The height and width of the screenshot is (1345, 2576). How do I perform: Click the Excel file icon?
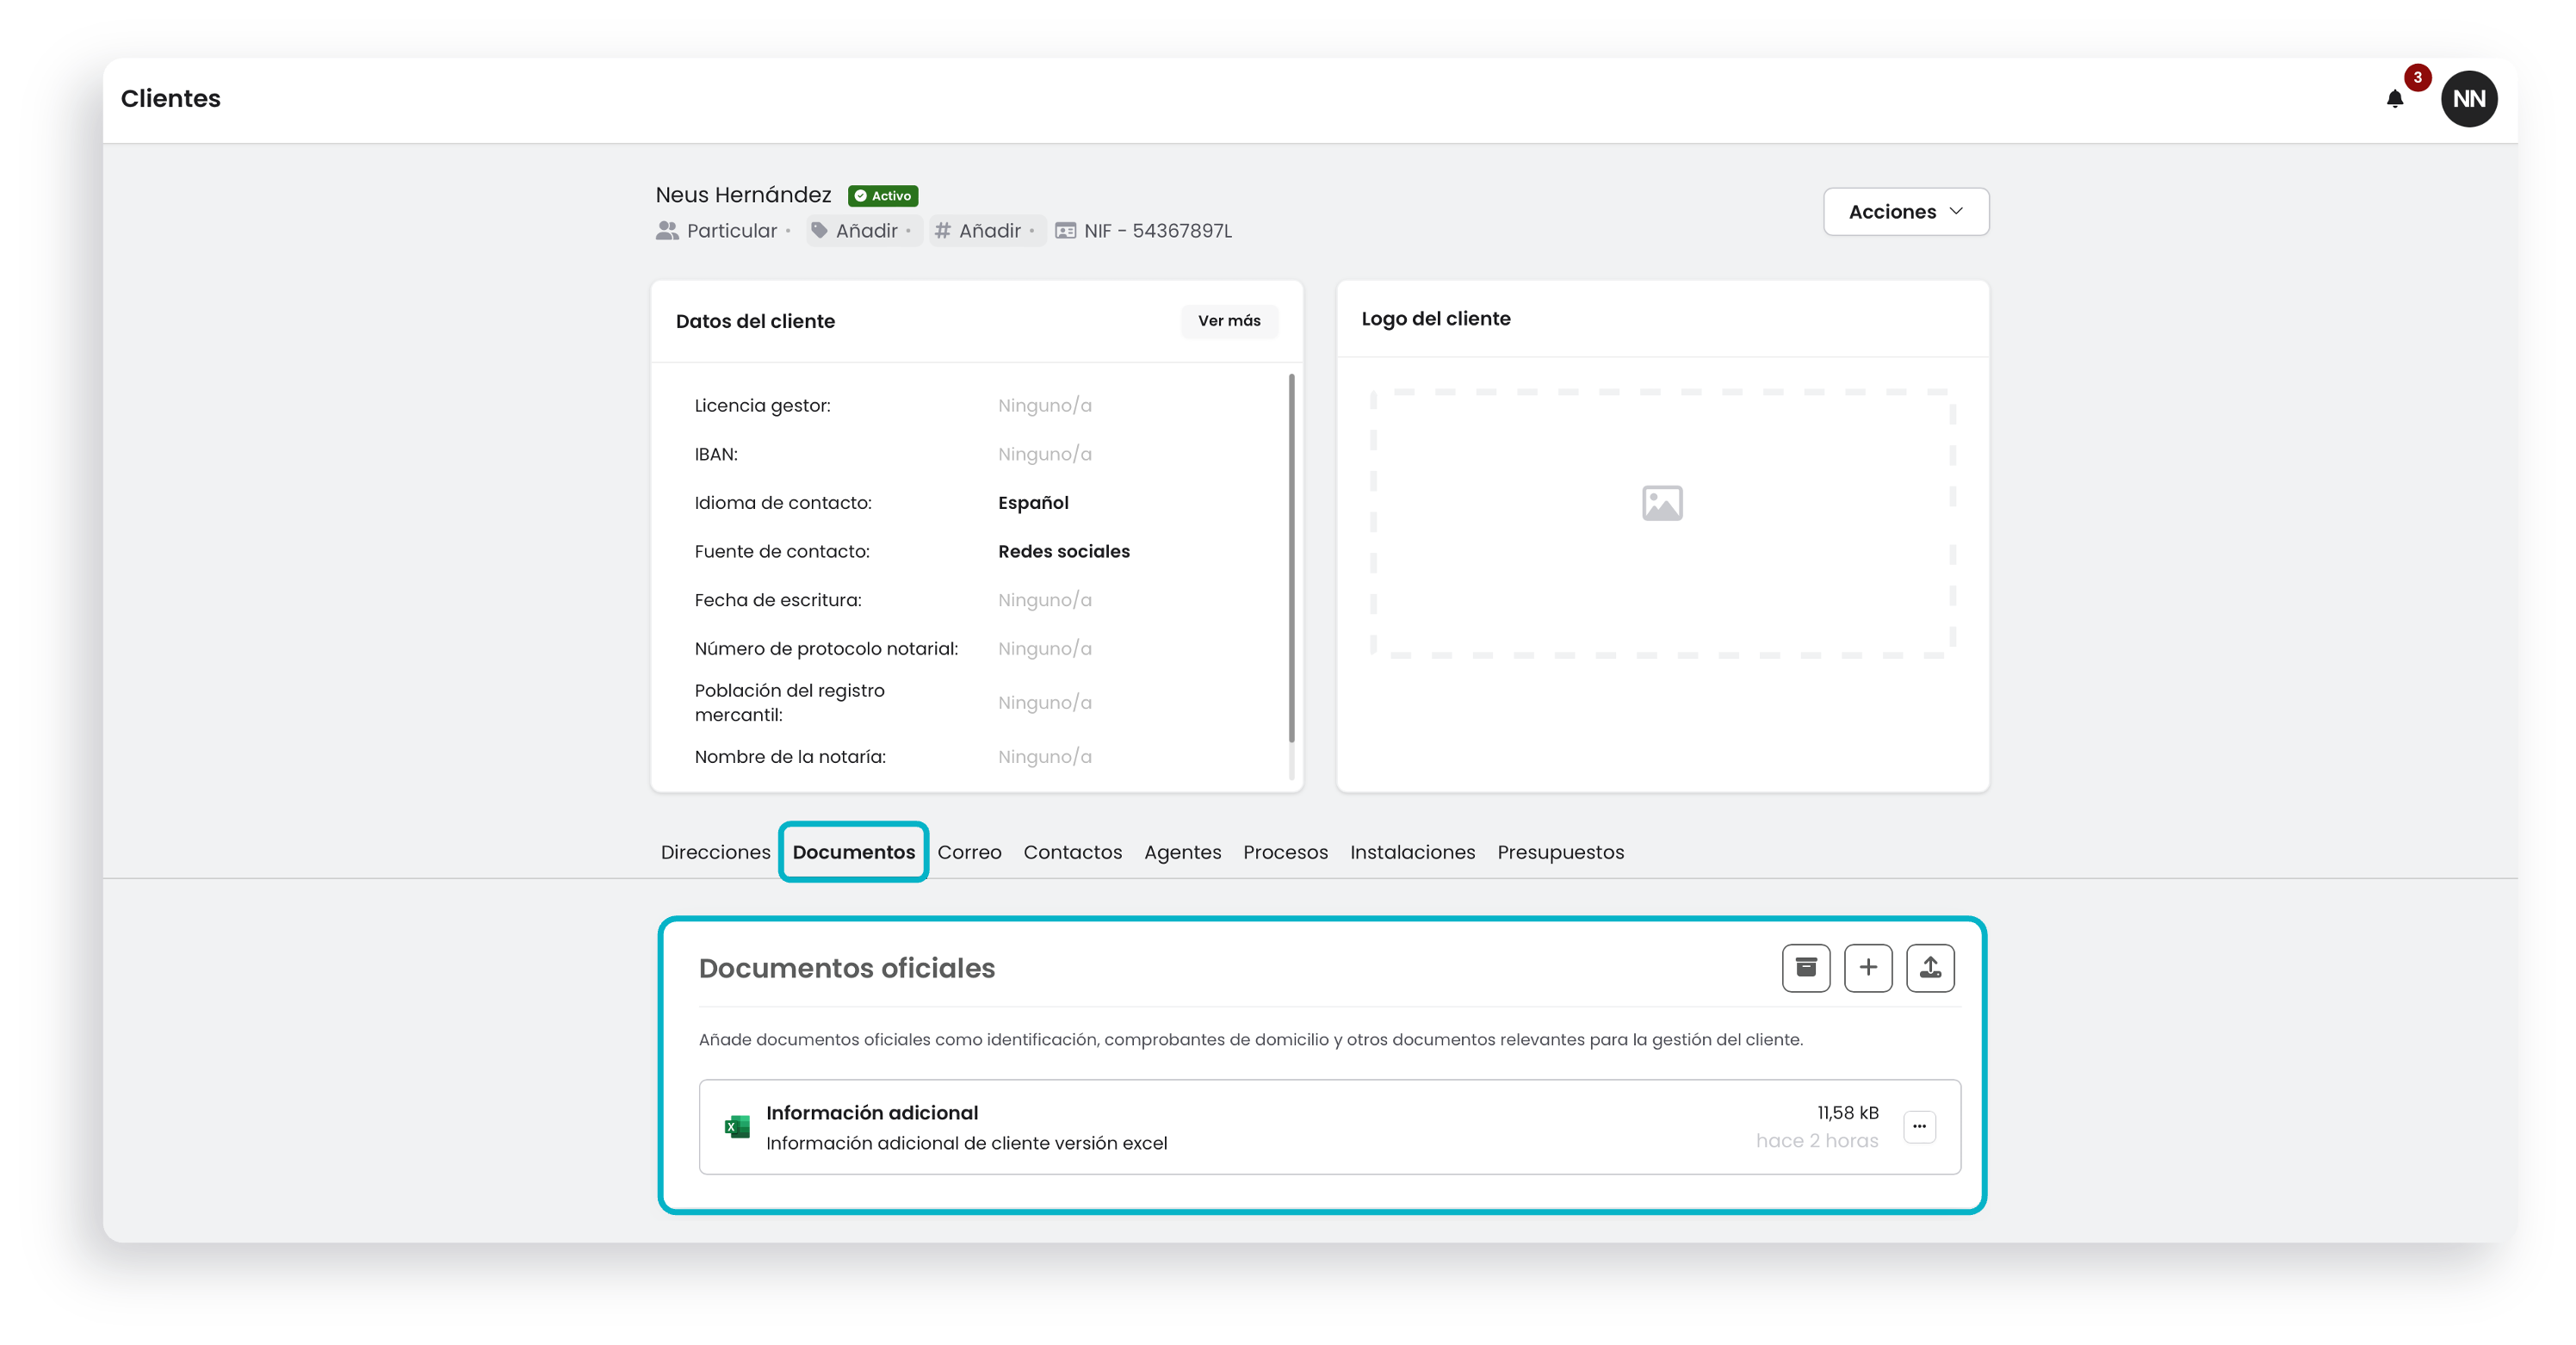click(737, 1127)
